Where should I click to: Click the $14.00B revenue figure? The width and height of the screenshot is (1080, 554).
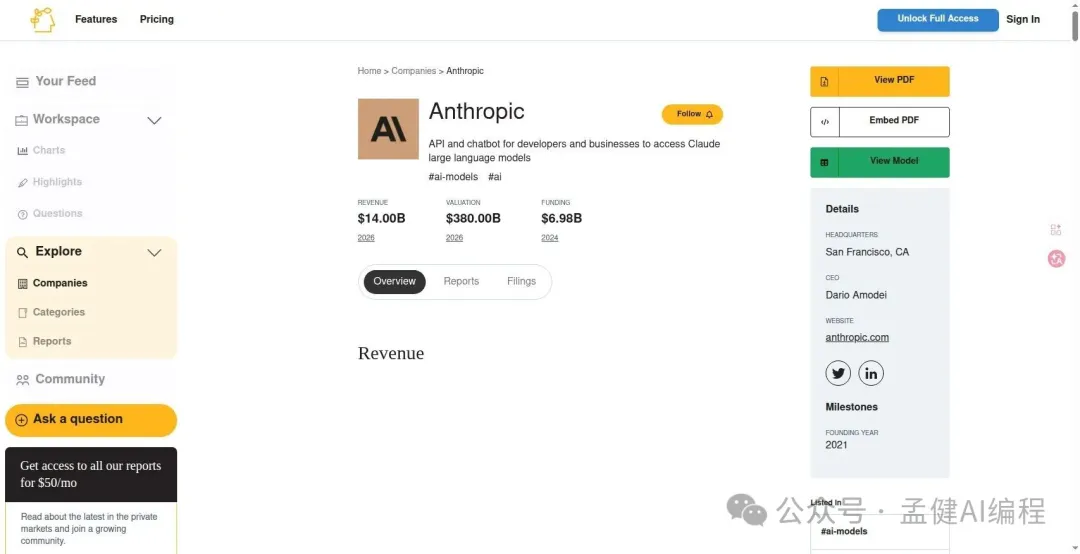[x=382, y=219]
